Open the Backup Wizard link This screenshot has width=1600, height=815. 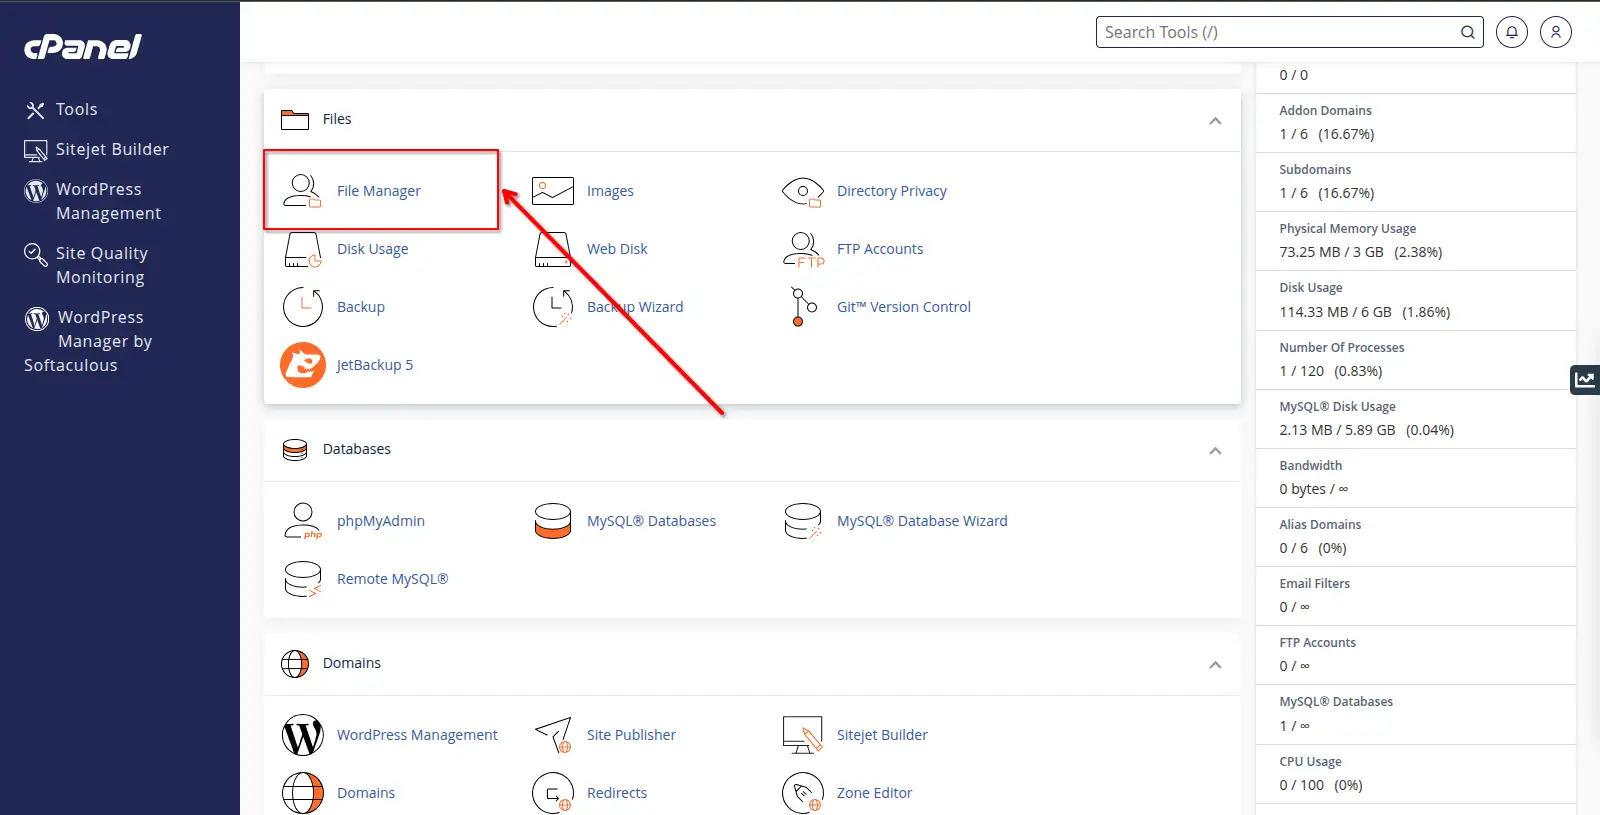(635, 307)
